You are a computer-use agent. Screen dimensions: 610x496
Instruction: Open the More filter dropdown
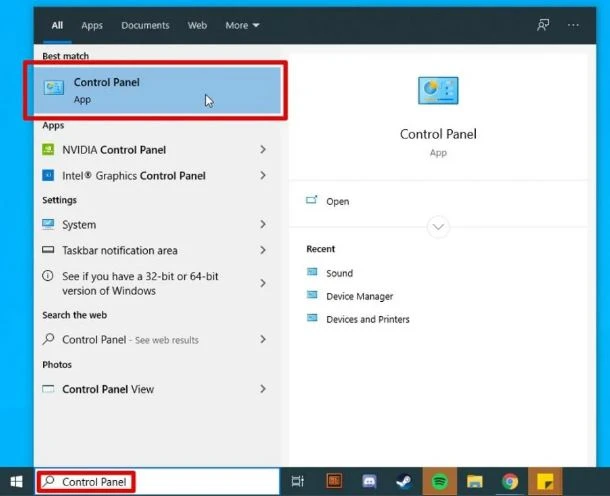tap(242, 25)
